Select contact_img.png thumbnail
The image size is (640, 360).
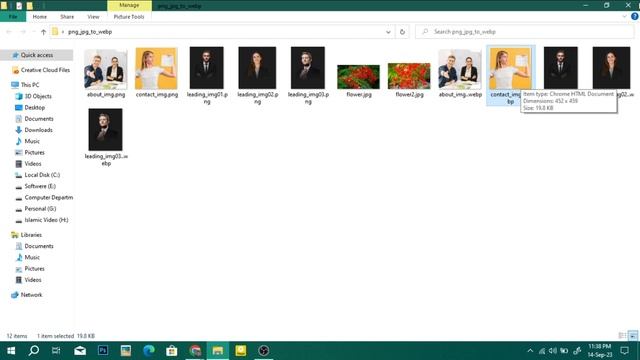[x=156, y=69]
